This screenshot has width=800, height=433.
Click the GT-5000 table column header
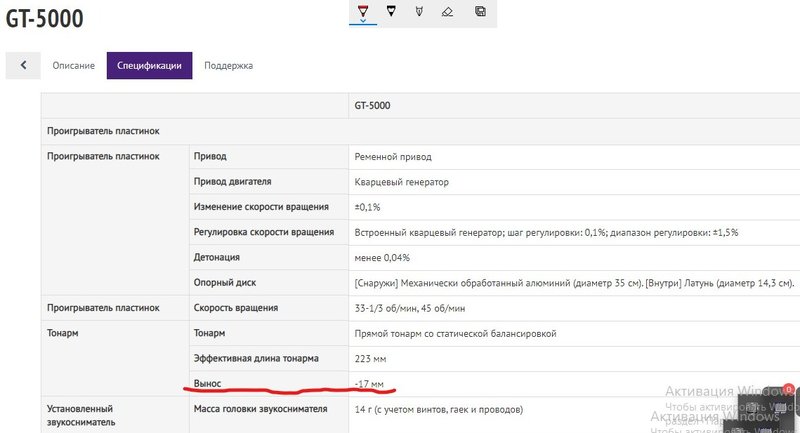pyautogui.click(x=372, y=106)
